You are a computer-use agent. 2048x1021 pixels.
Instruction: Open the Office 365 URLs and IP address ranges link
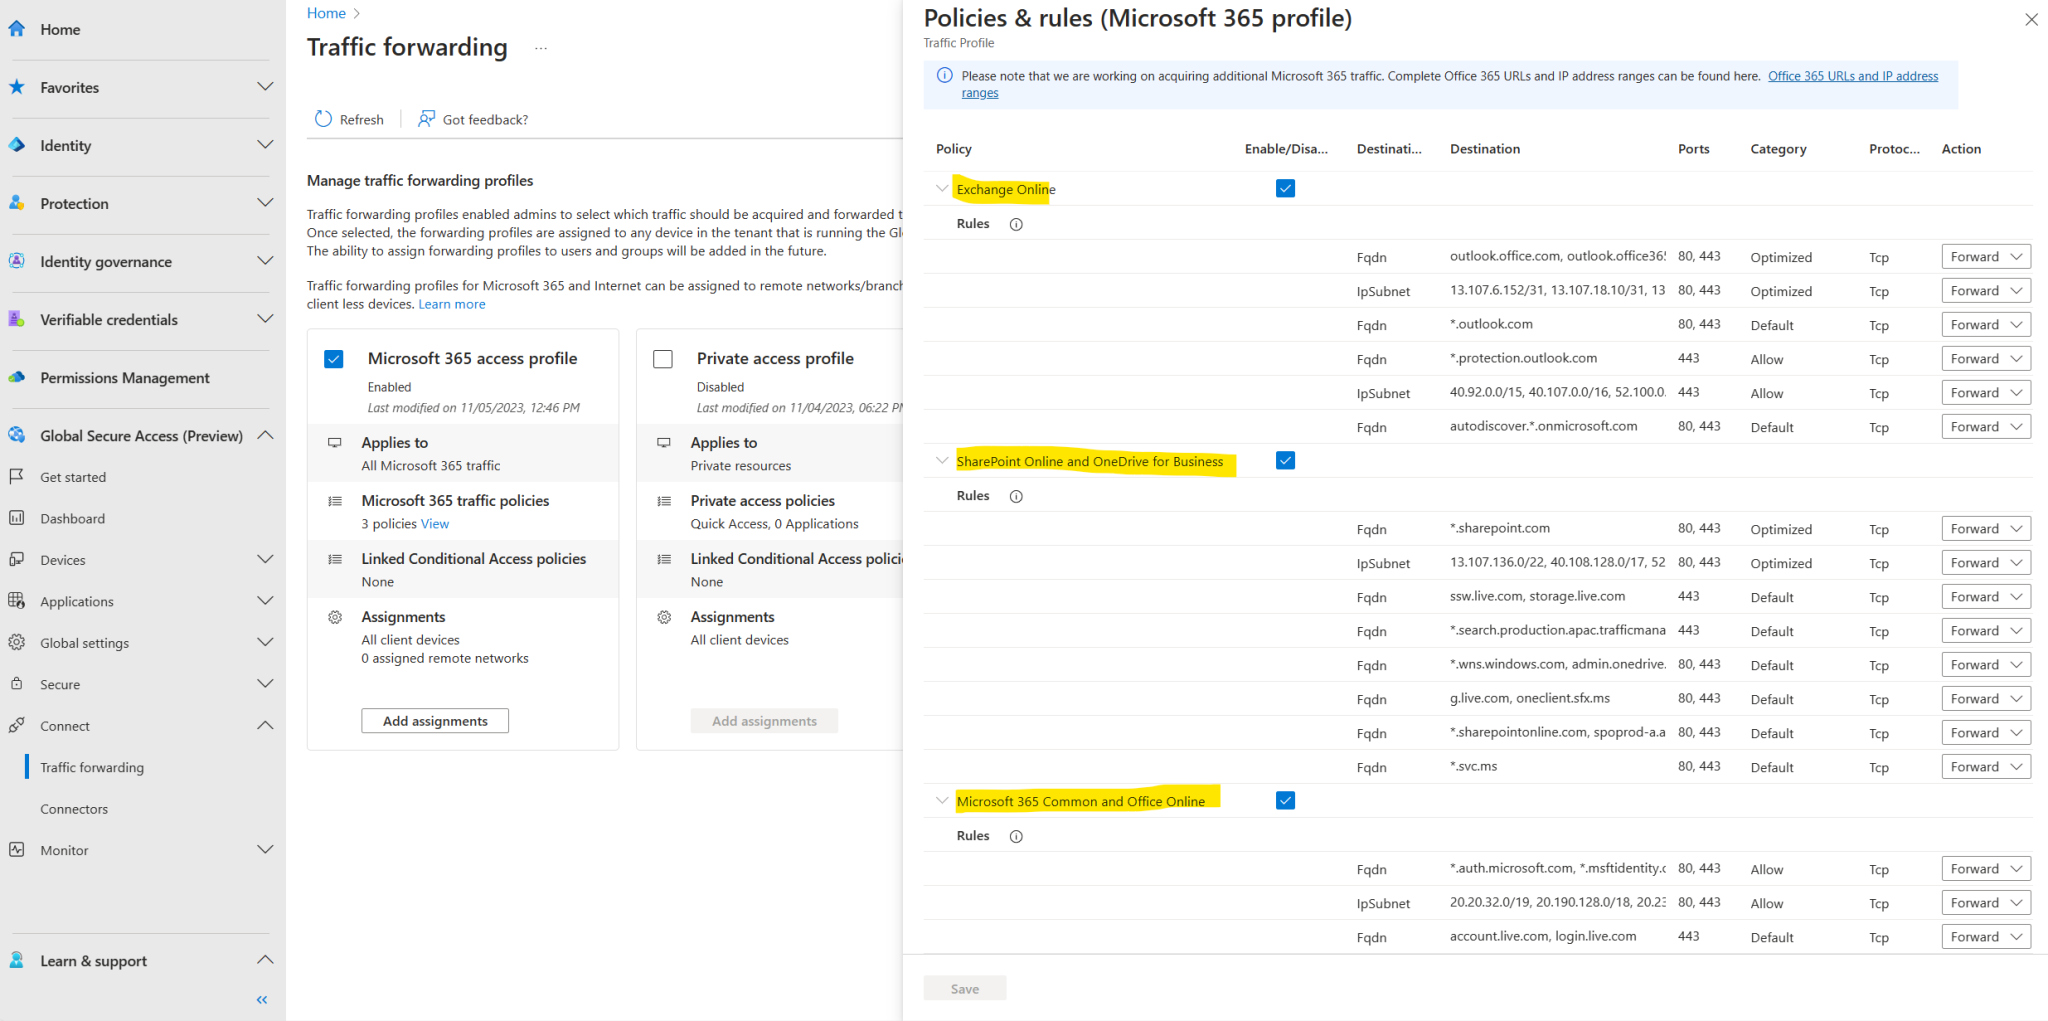[1853, 75]
